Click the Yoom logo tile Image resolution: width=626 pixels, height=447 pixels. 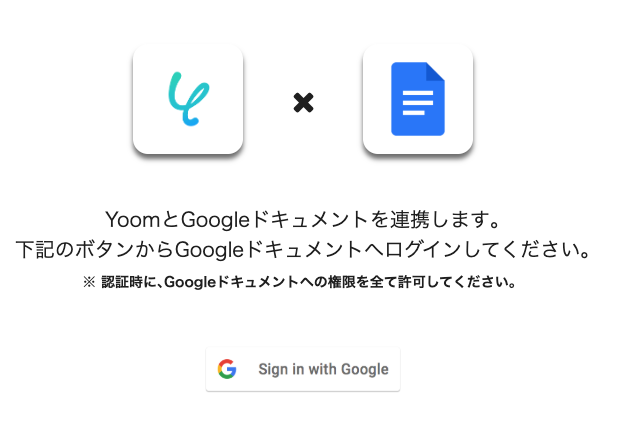click(188, 99)
